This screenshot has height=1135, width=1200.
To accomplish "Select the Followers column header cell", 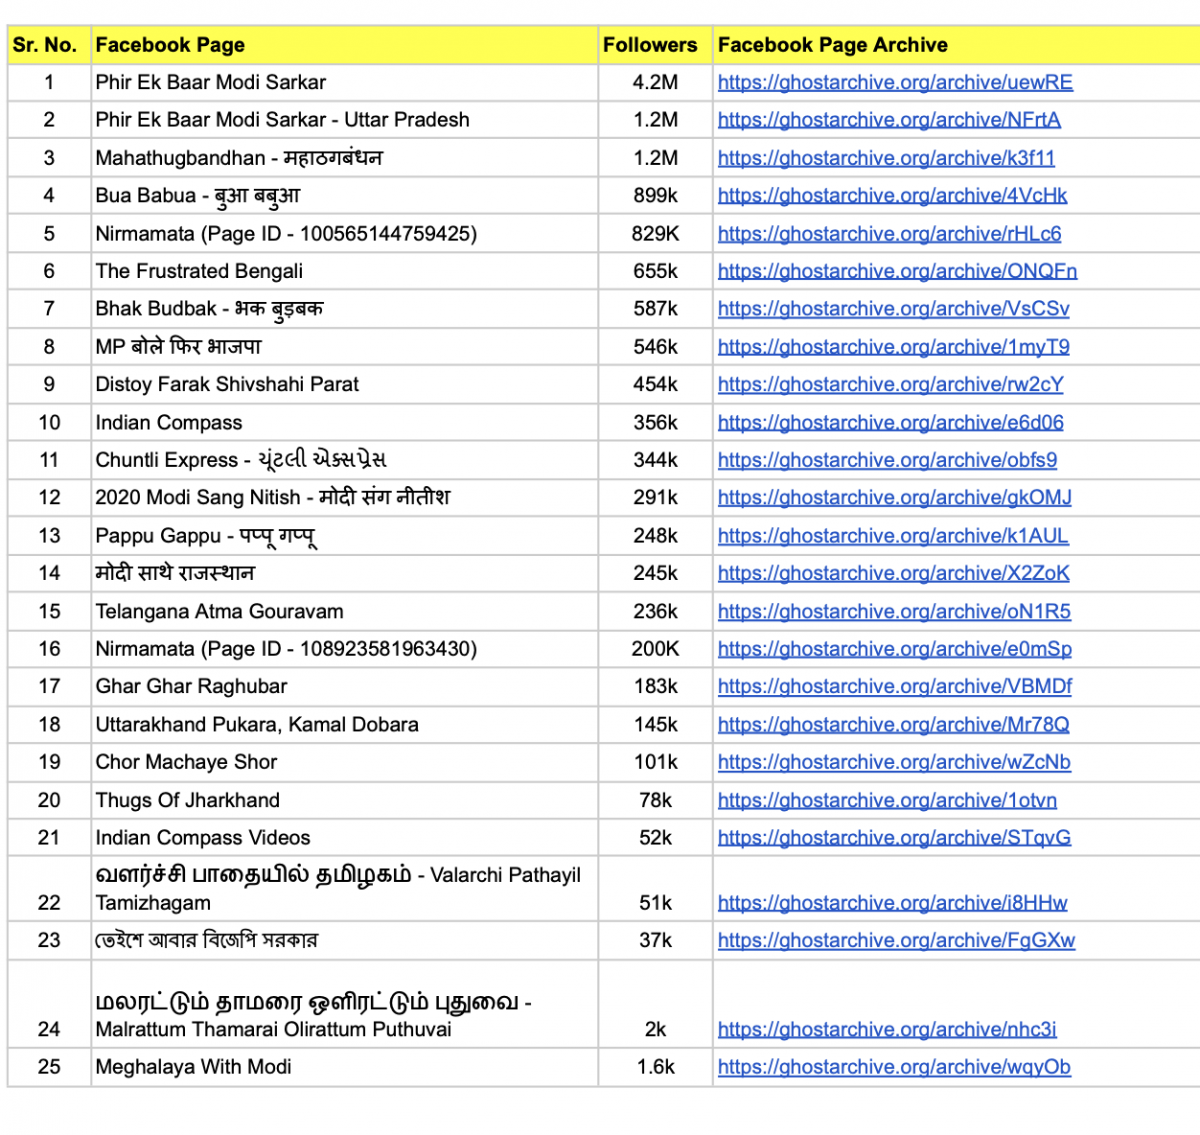I will [650, 45].
